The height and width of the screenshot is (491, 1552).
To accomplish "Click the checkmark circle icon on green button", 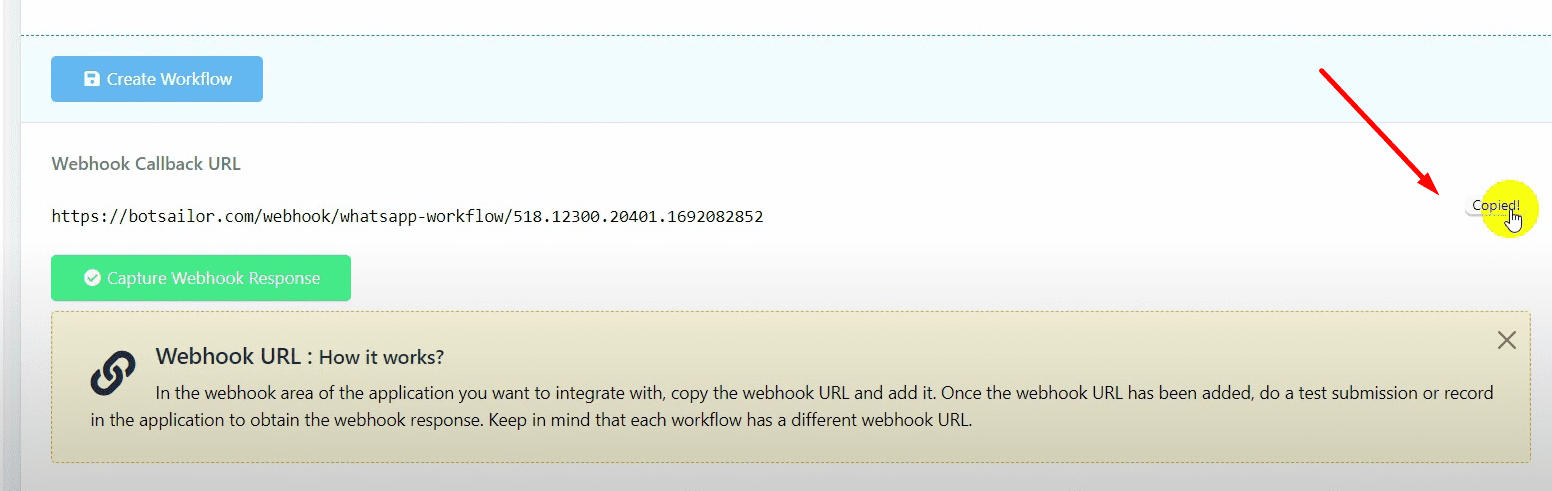I will tap(92, 278).
